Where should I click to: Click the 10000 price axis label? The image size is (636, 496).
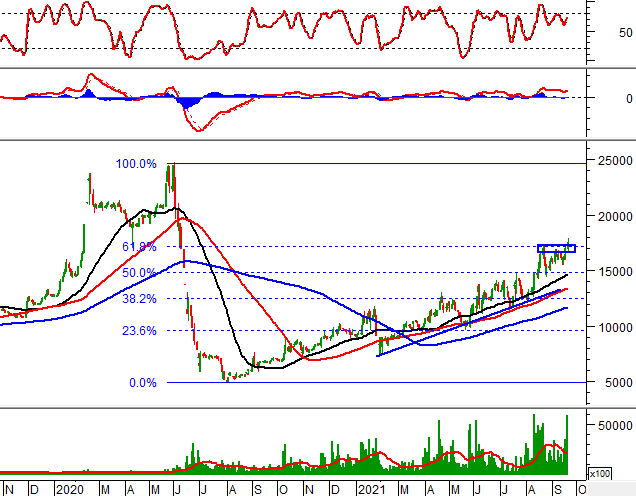click(612, 327)
